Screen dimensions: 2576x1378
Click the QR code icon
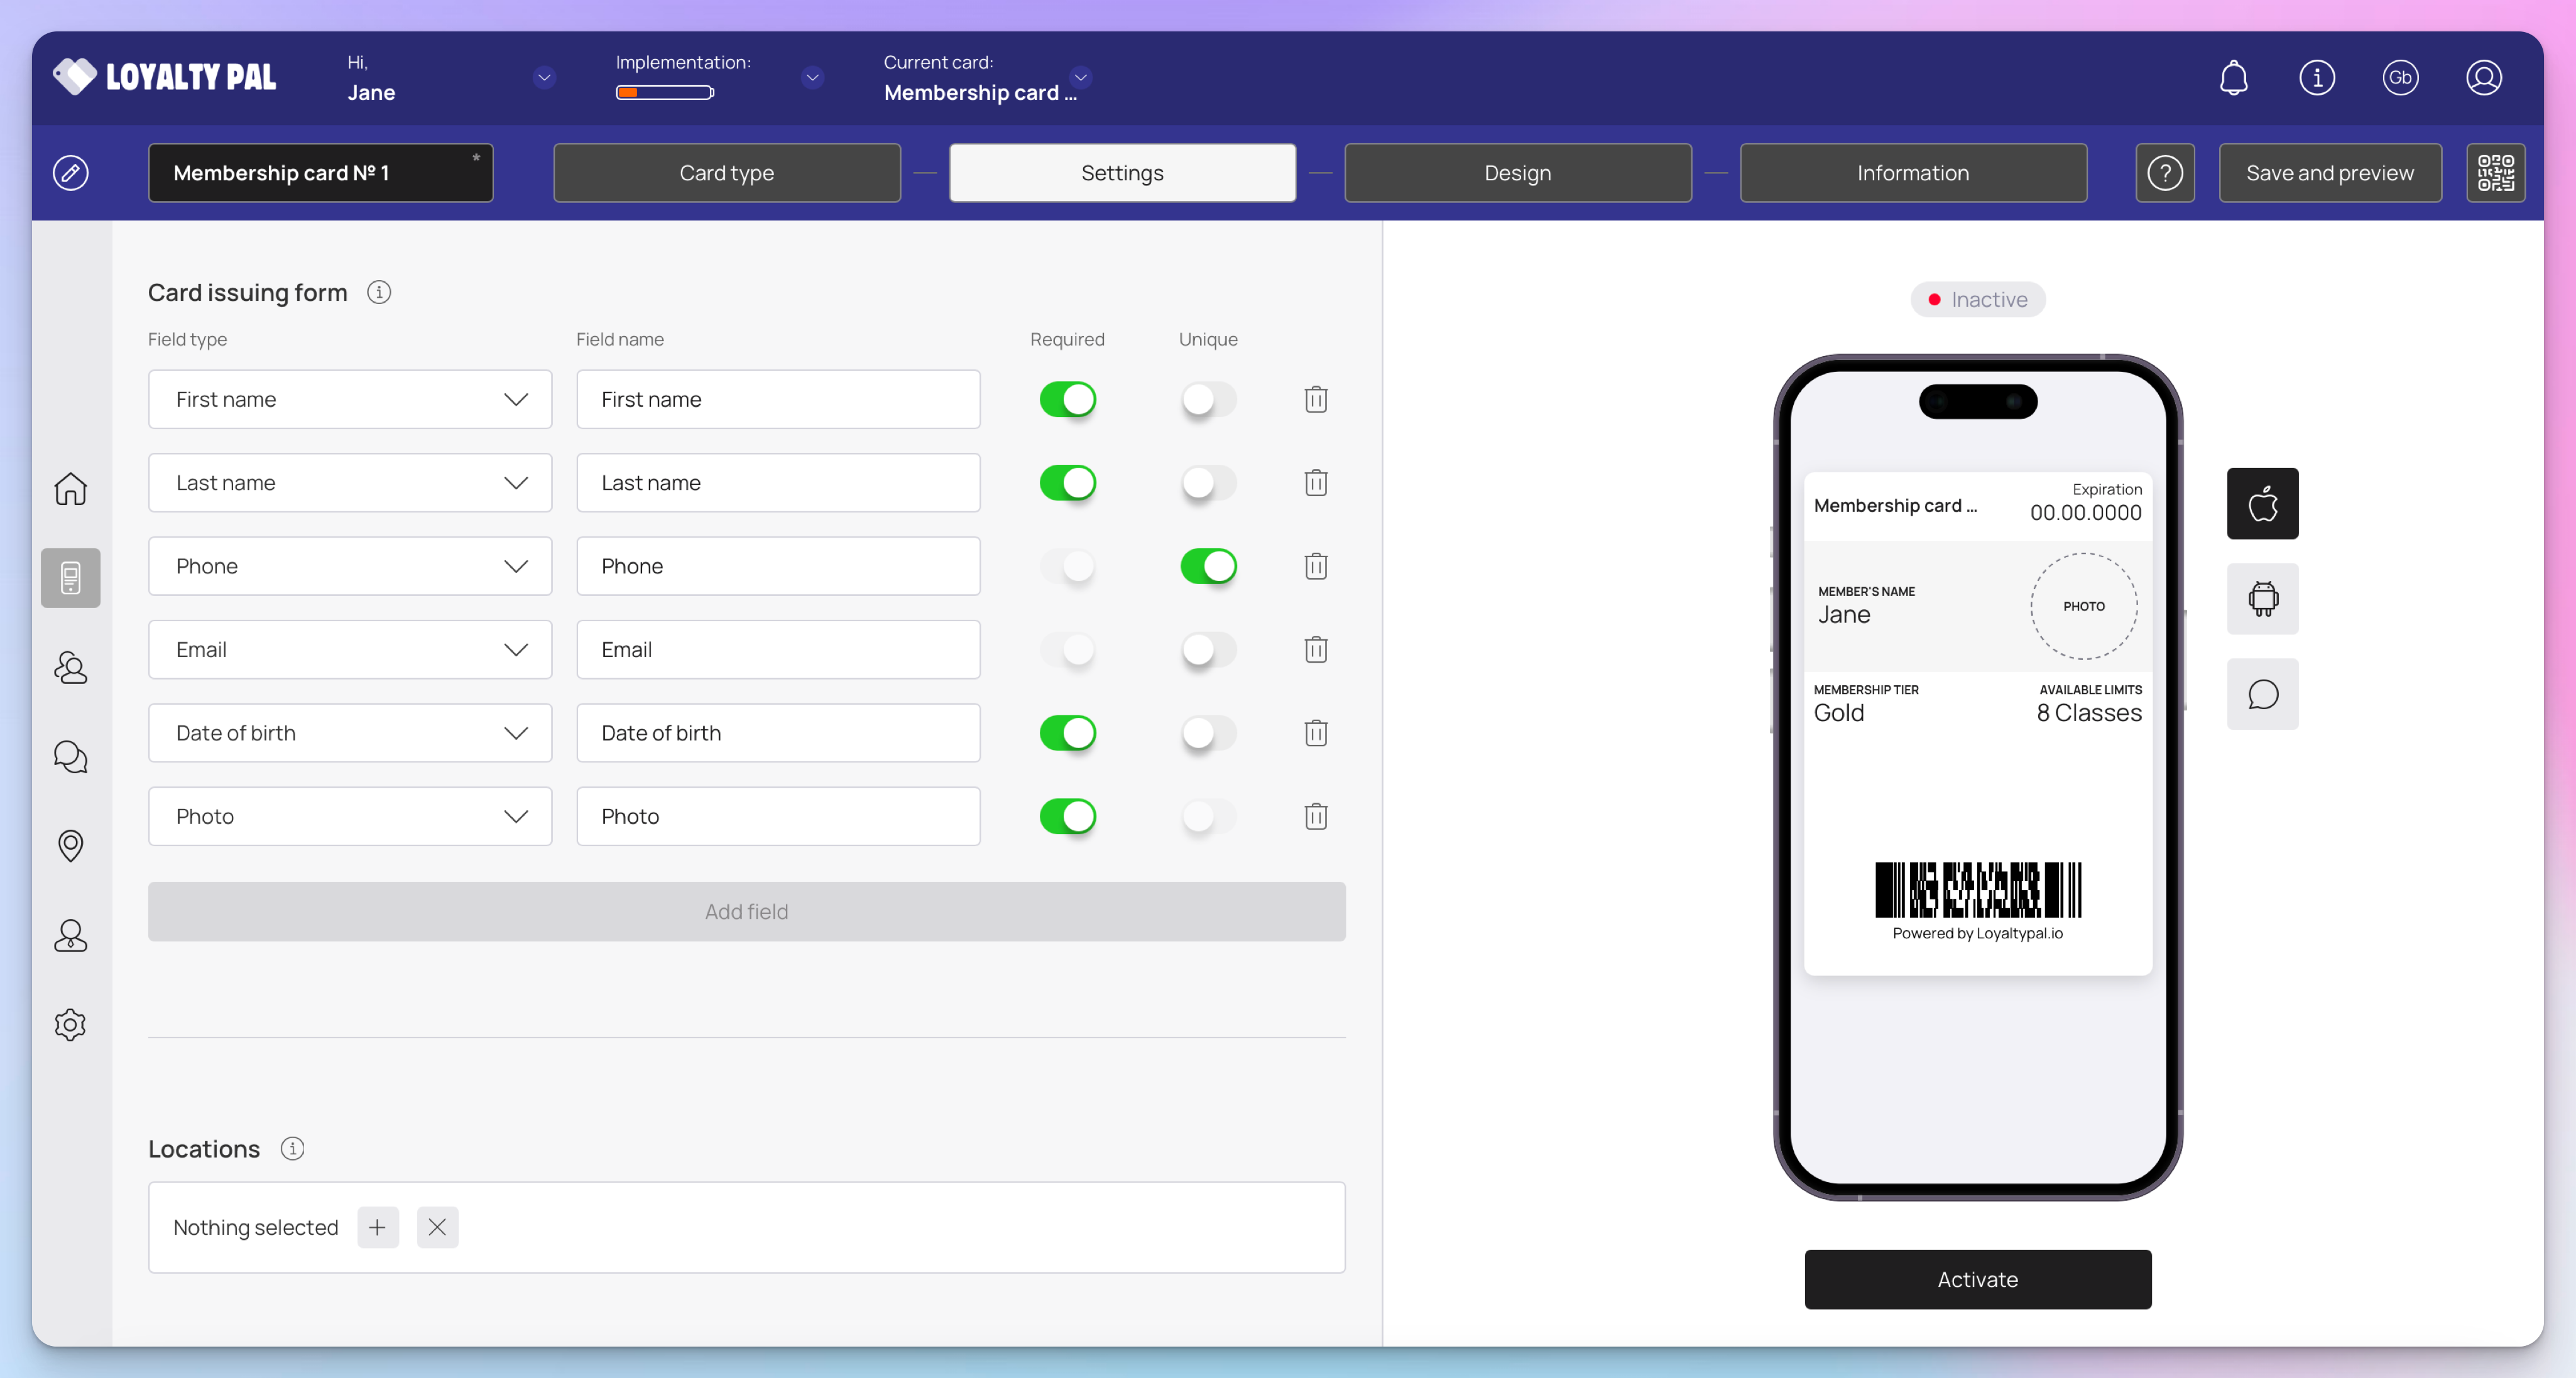pyautogui.click(x=2495, y=173)
